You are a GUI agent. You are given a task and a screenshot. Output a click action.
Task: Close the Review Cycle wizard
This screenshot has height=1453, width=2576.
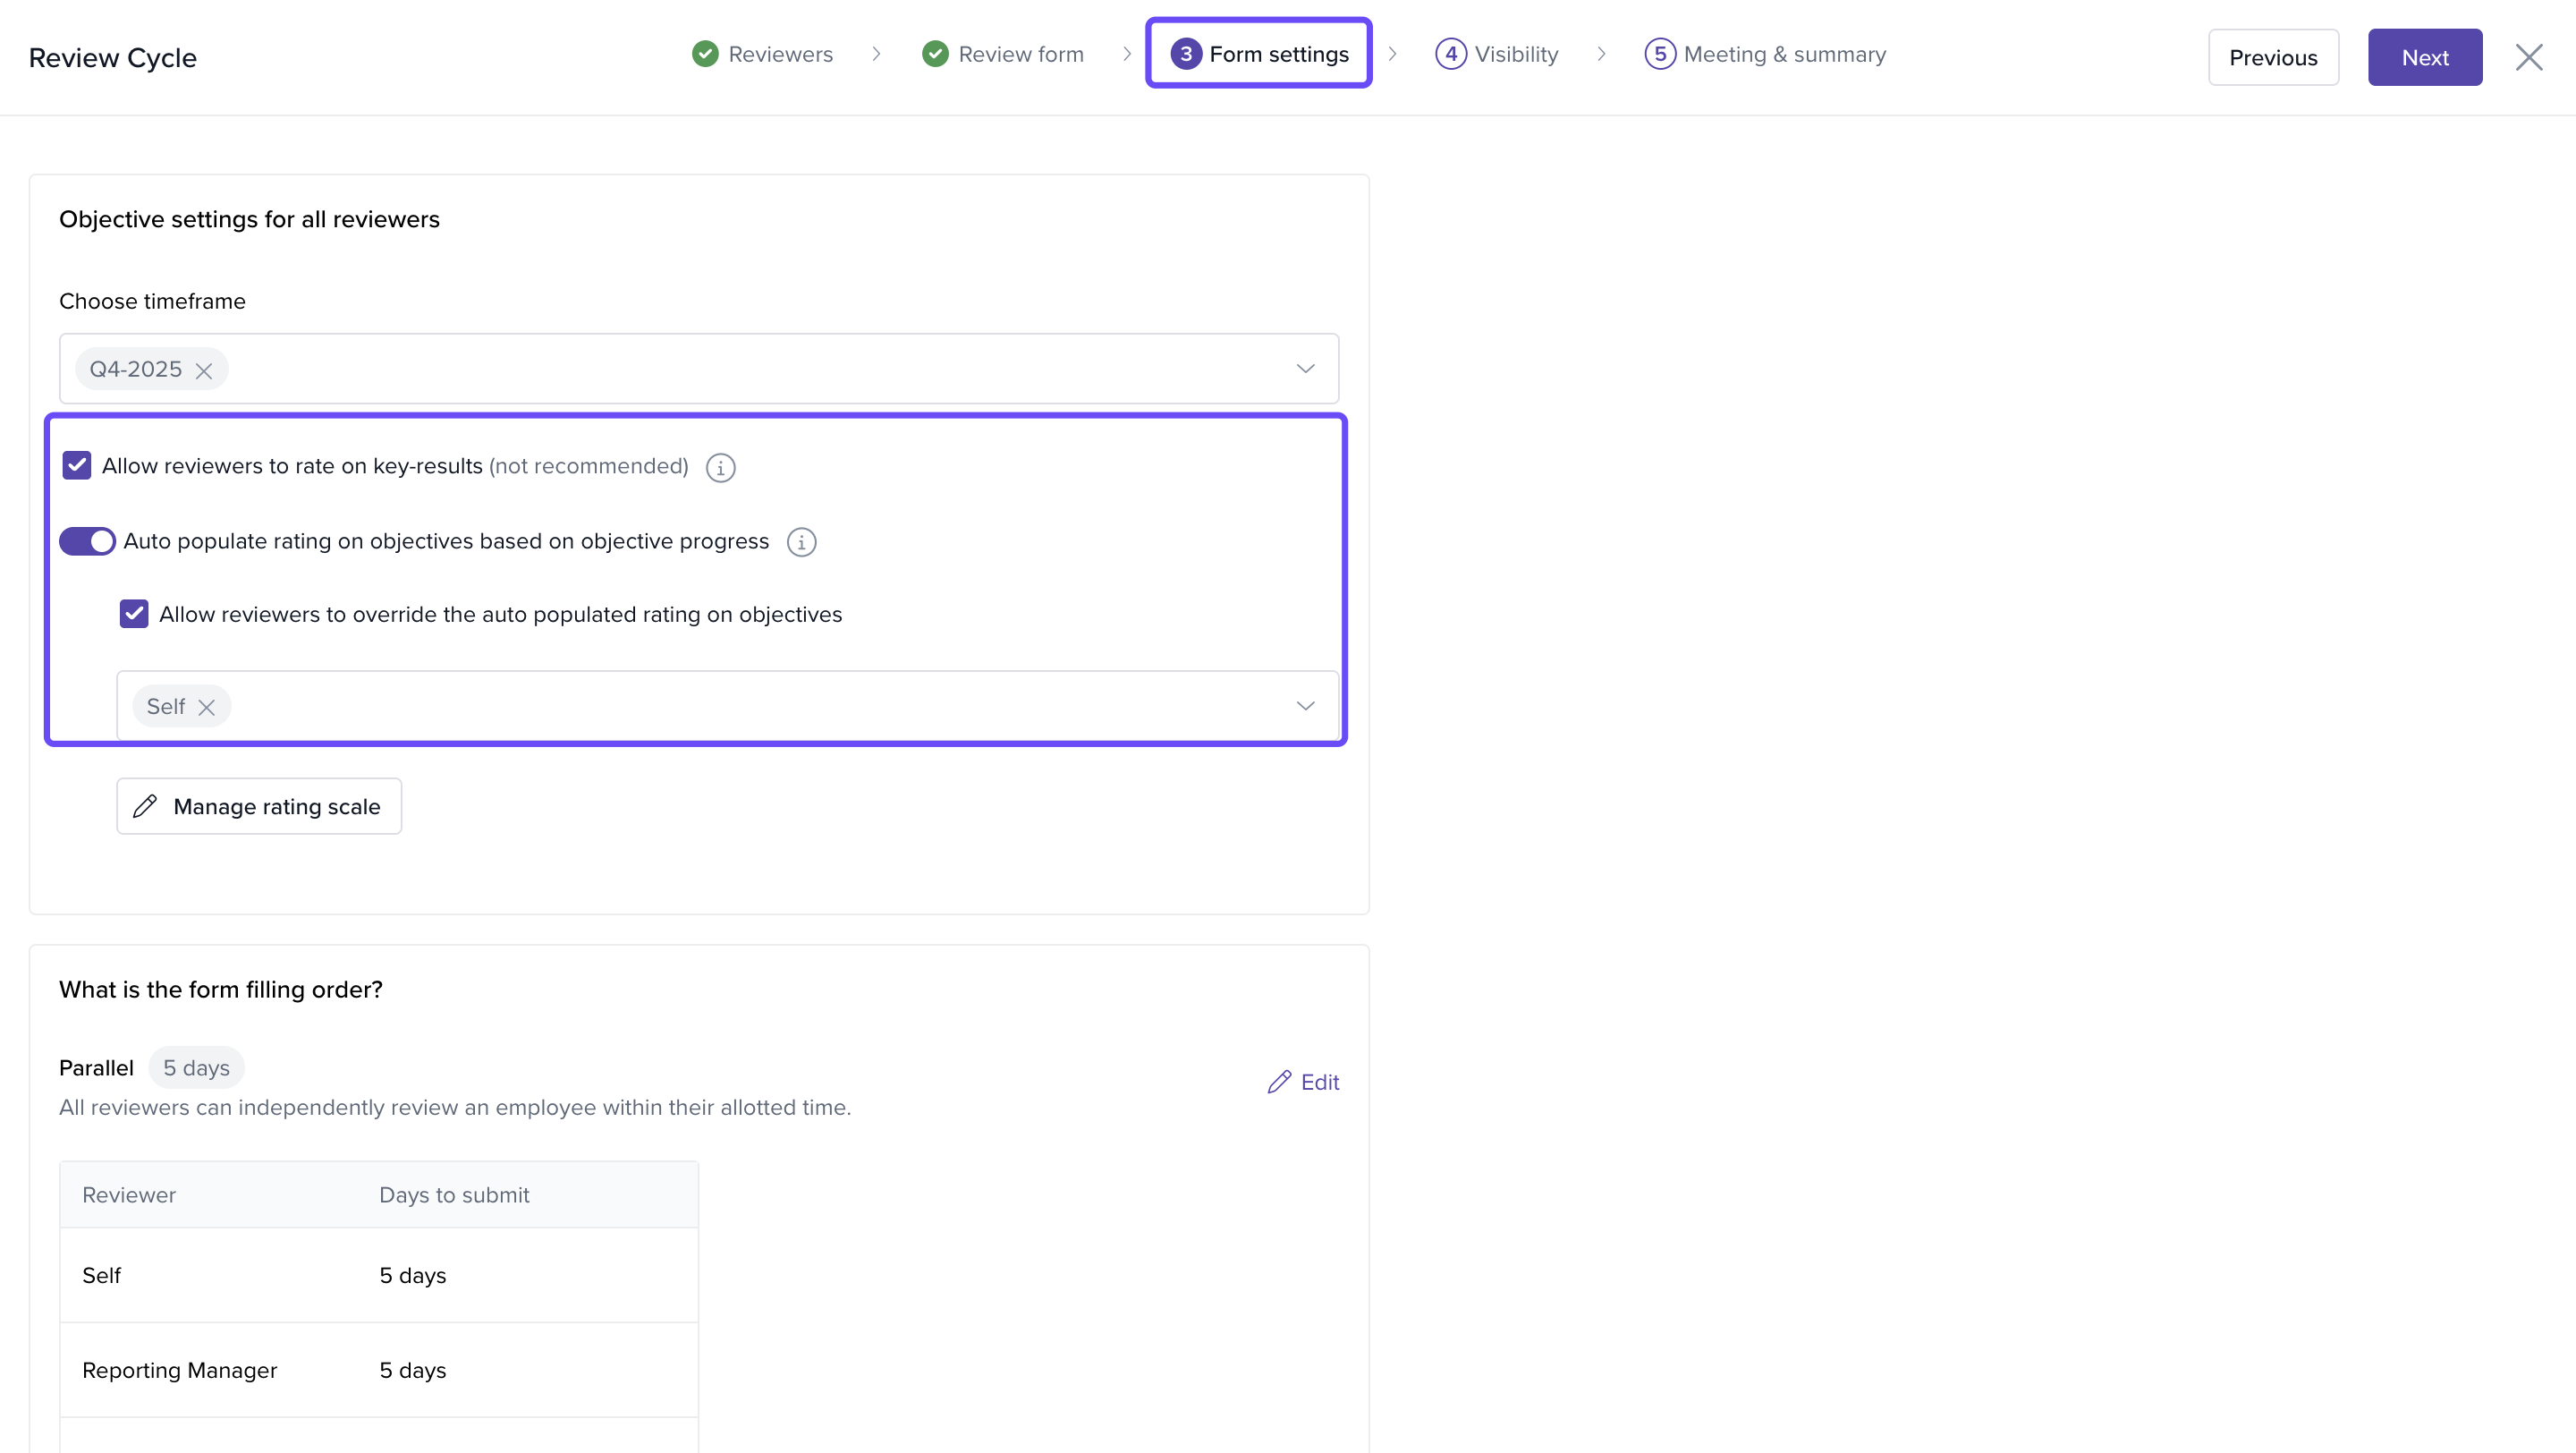tap(2528, 57)
